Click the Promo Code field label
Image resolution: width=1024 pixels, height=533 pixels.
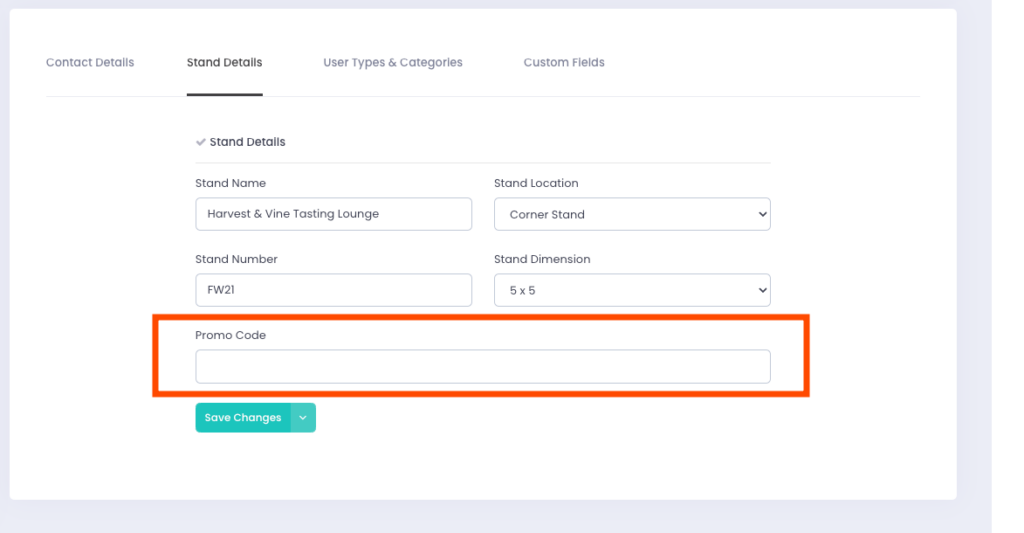230,335
